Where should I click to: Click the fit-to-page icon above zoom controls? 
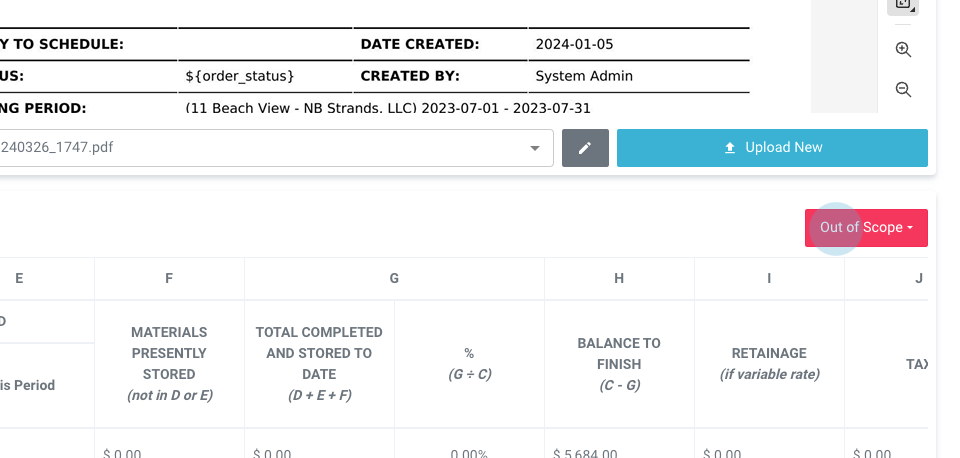pyautogui.click(x=903, y=4)
